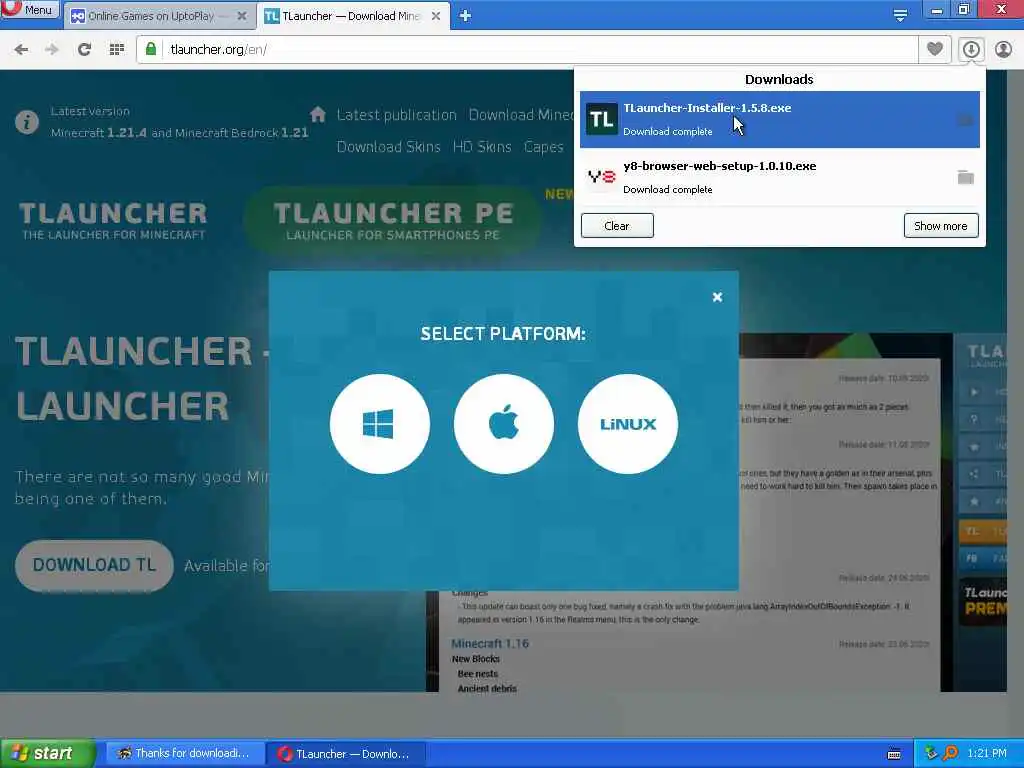Choose the Windows platform

[379, 424]
